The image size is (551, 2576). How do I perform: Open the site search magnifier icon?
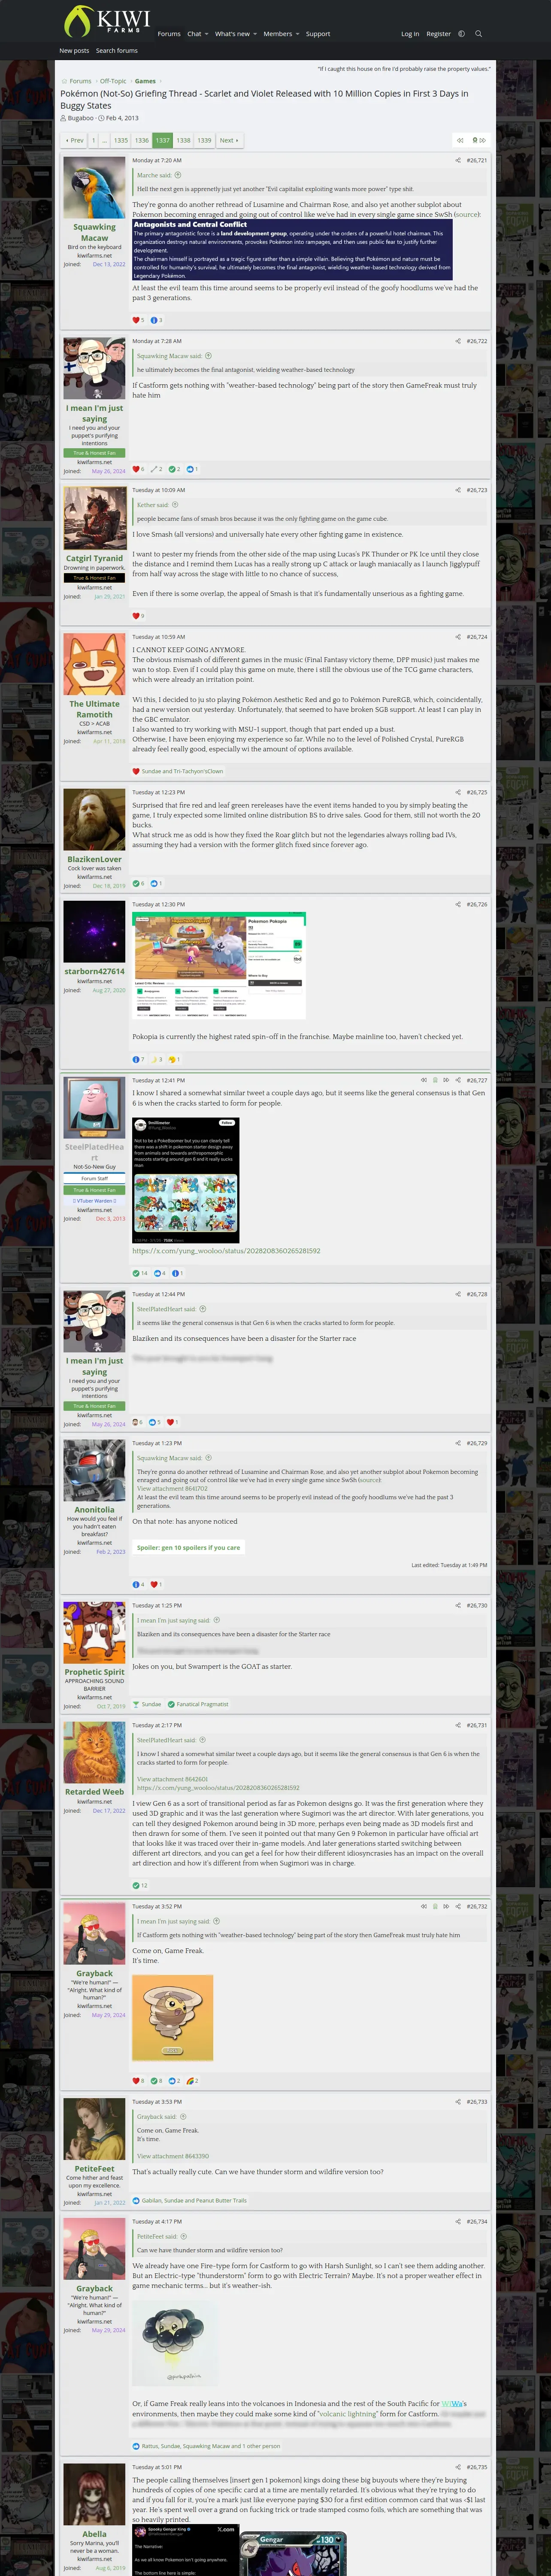(x=478, y=34)
